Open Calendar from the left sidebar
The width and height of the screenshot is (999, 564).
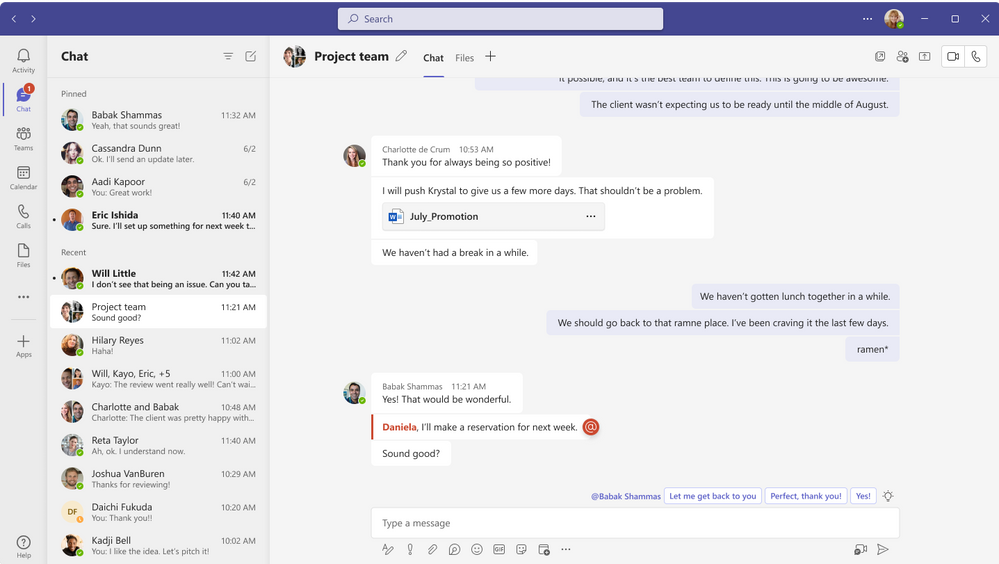[23, 178]
